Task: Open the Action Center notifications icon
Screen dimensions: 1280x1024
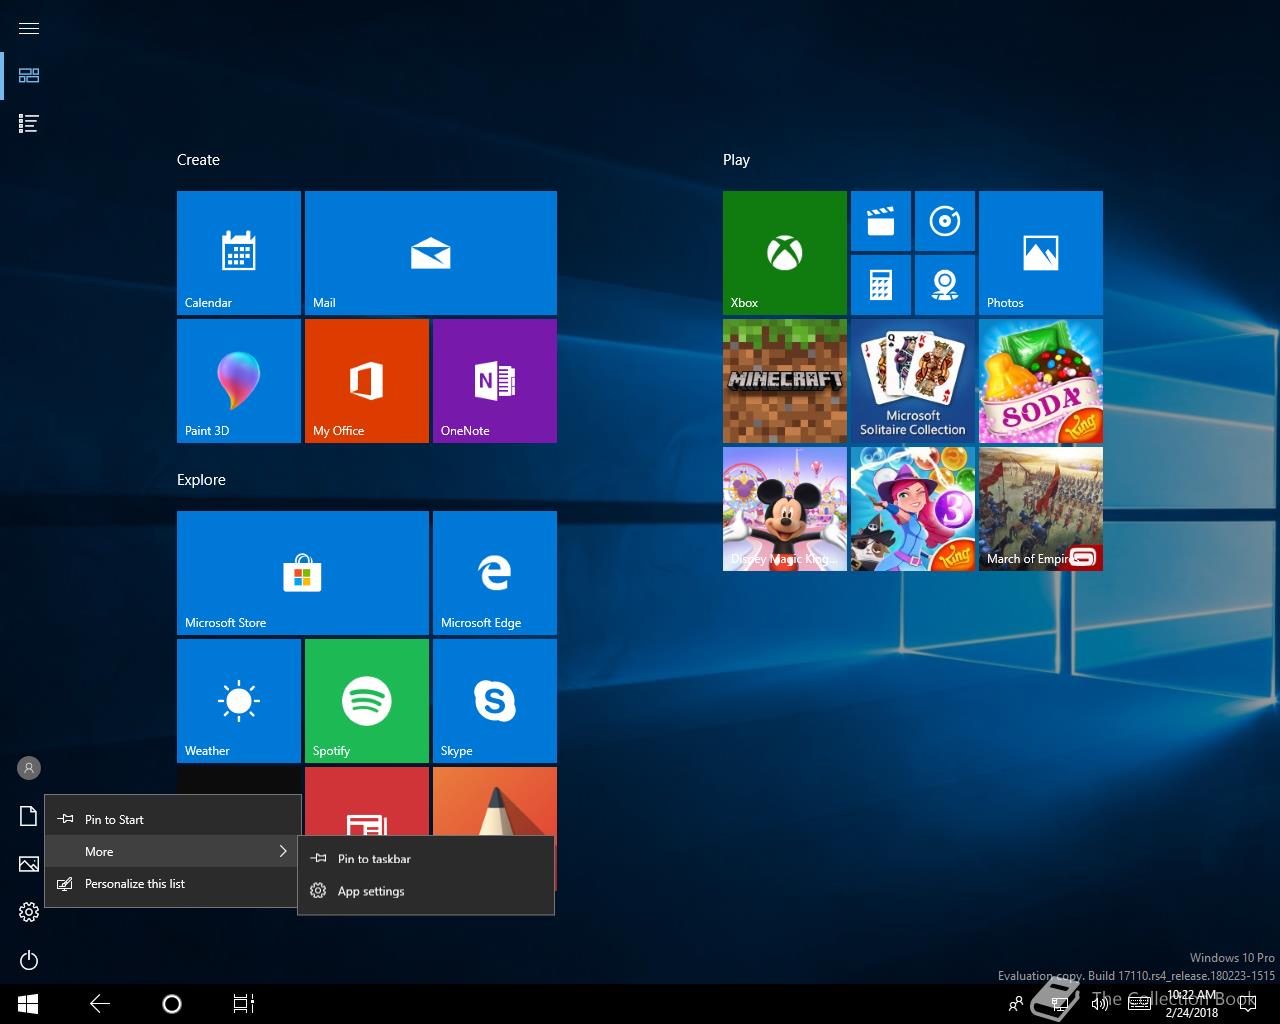Action: click(1247, 1004)
